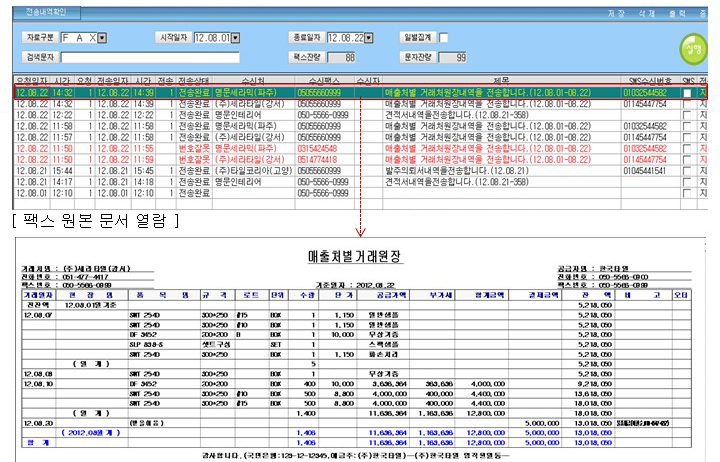Focus the 검색문자 search input field
This screenshot has height=462, width=720.
pyautogui.click(x=150, y=57)
